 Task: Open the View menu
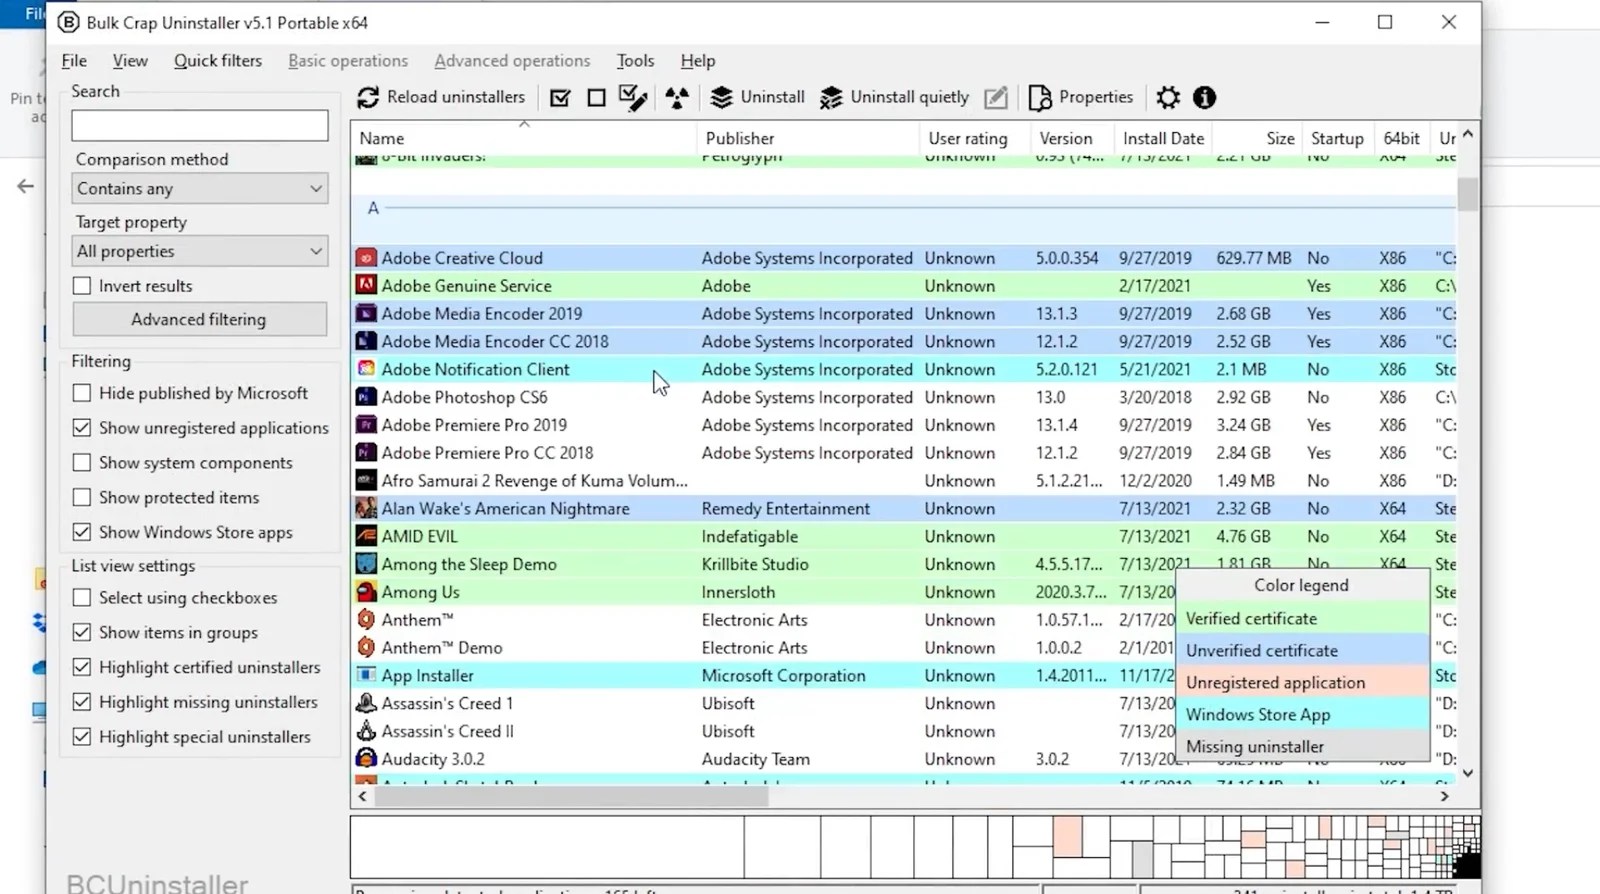130,61
